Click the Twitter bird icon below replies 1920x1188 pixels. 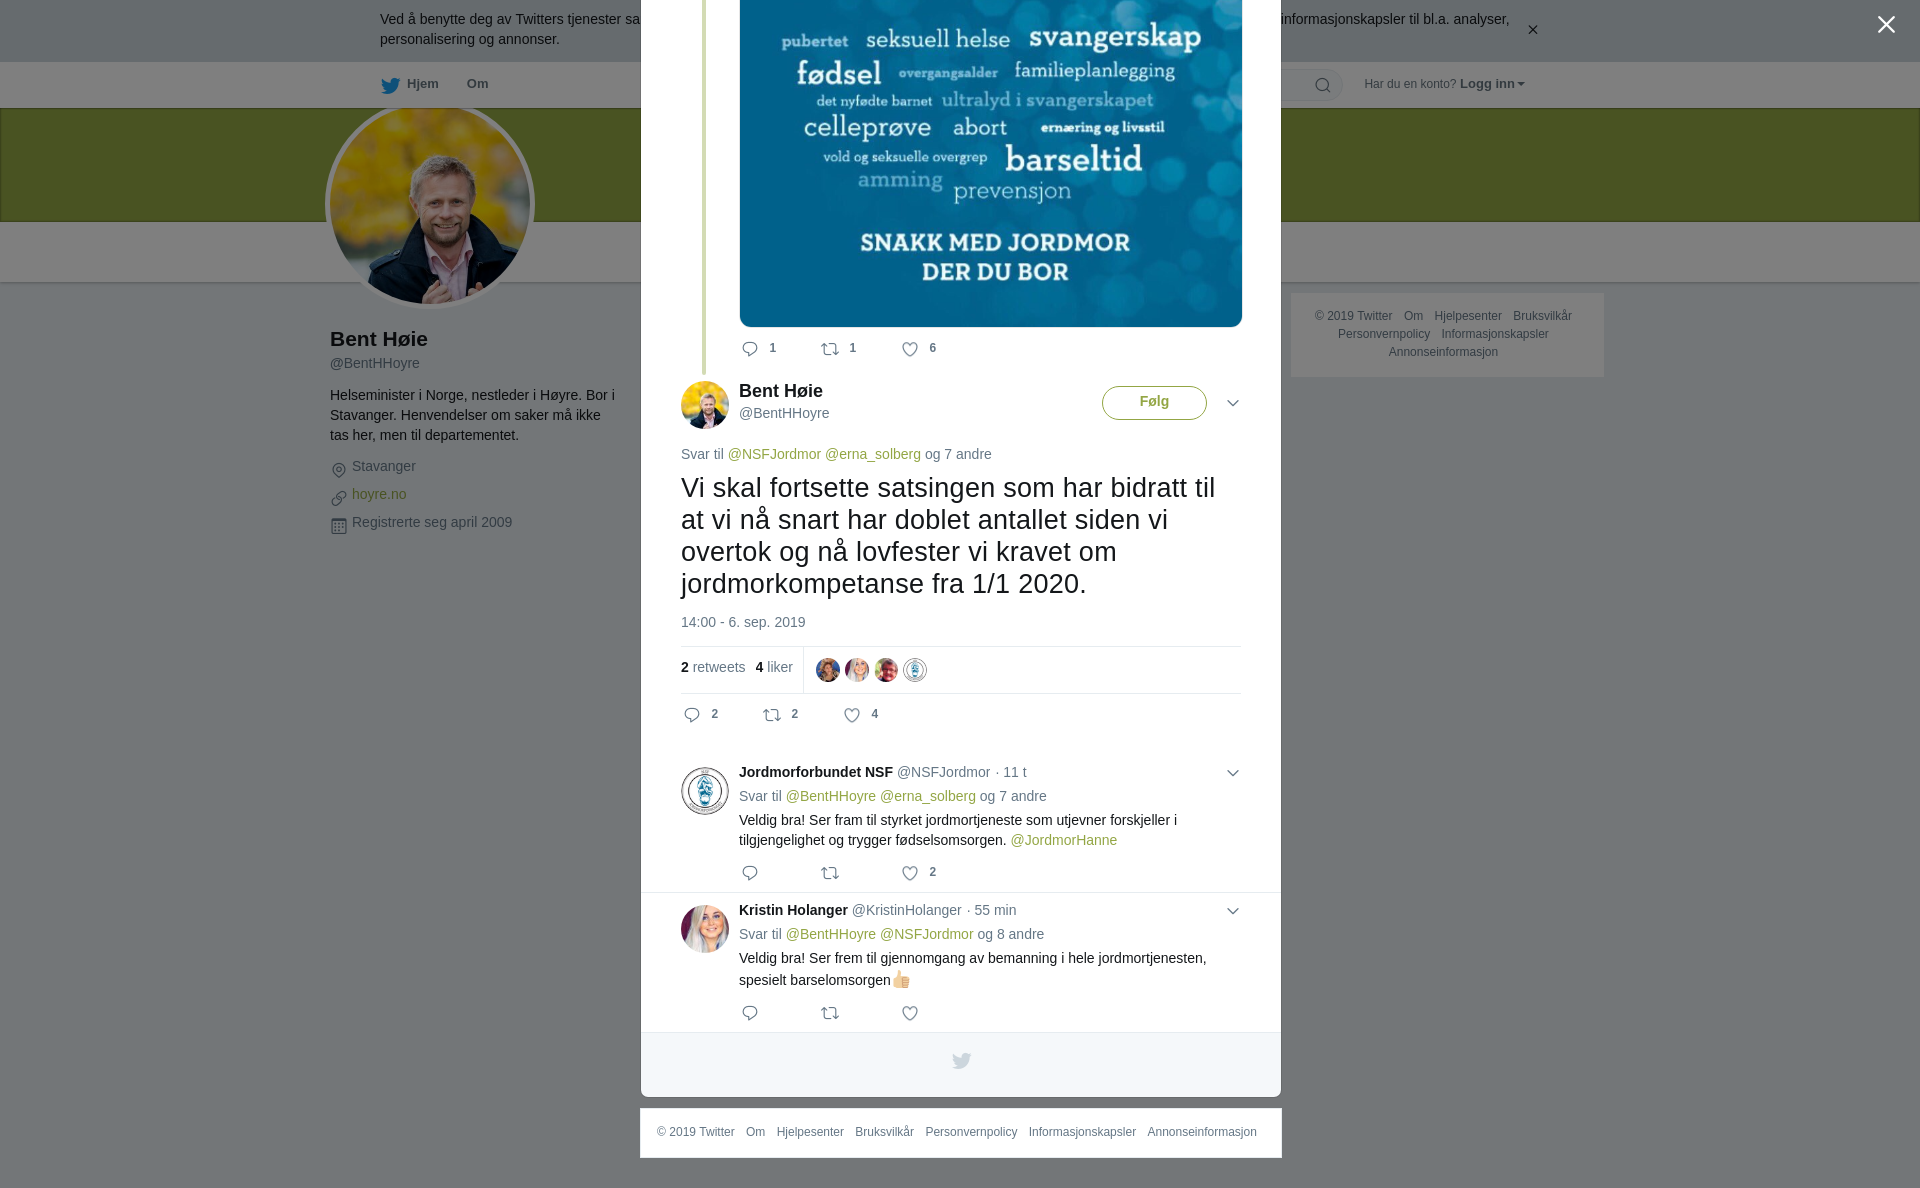click(x=961, y=1061)
